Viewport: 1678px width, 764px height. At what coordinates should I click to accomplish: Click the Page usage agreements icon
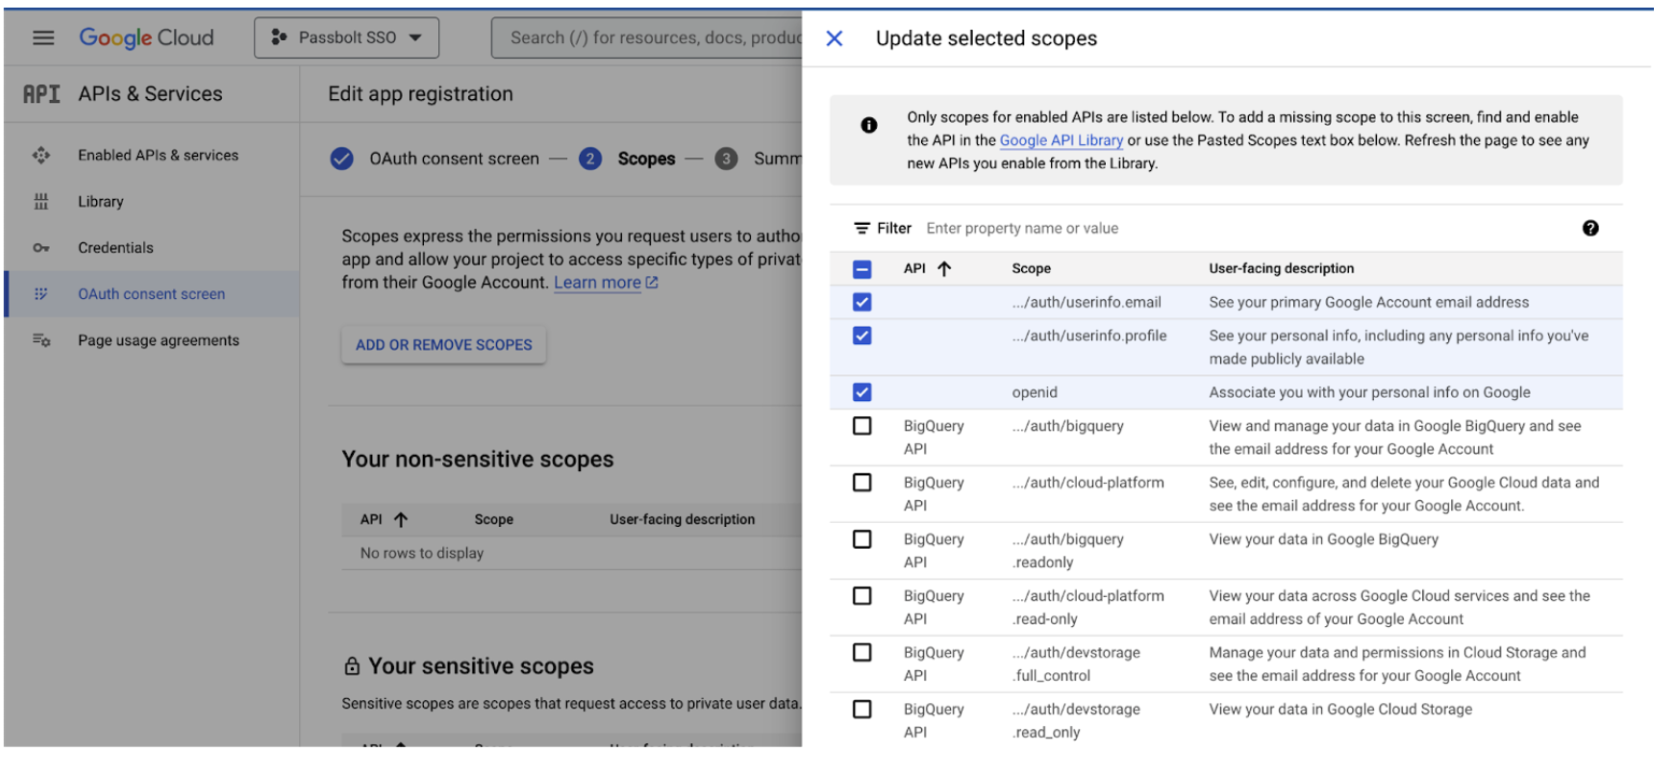pyautogui.click(x=41, y=340)
